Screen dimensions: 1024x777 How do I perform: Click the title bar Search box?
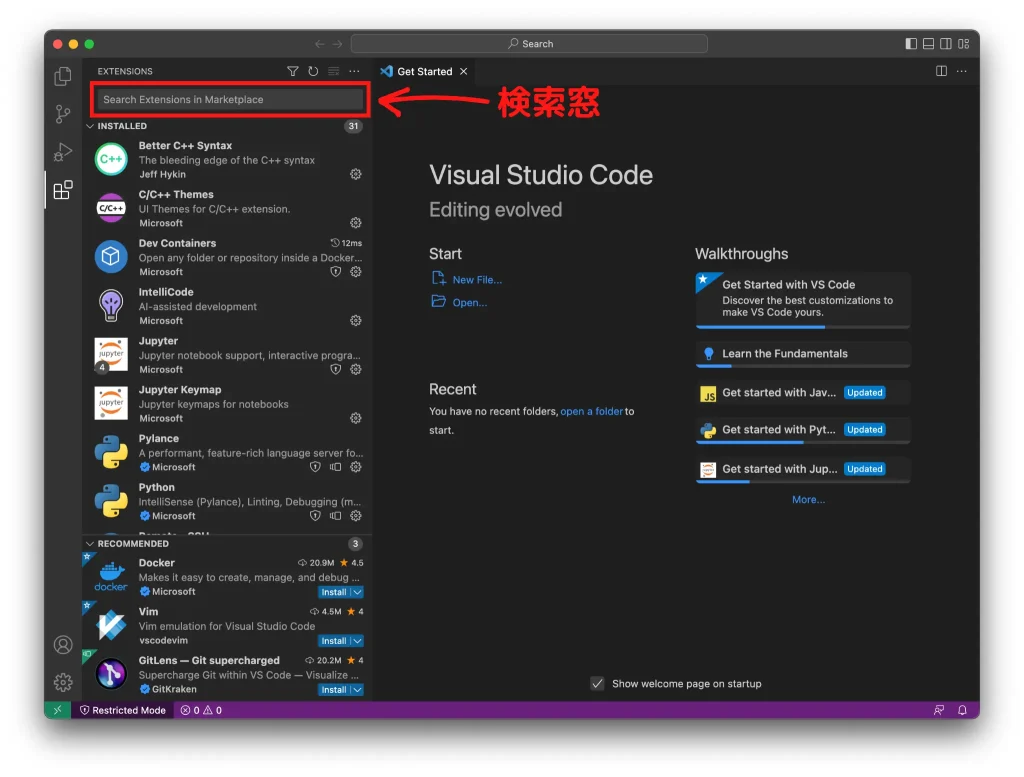pos(529,44)
